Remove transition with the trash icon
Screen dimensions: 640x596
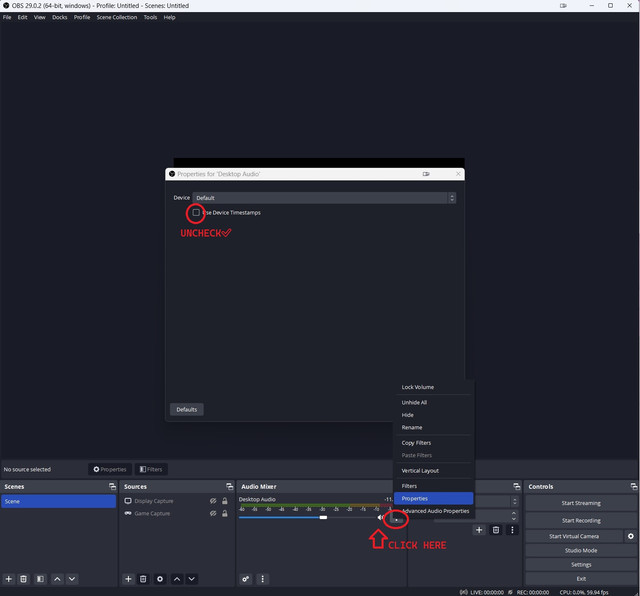[496, 530]
